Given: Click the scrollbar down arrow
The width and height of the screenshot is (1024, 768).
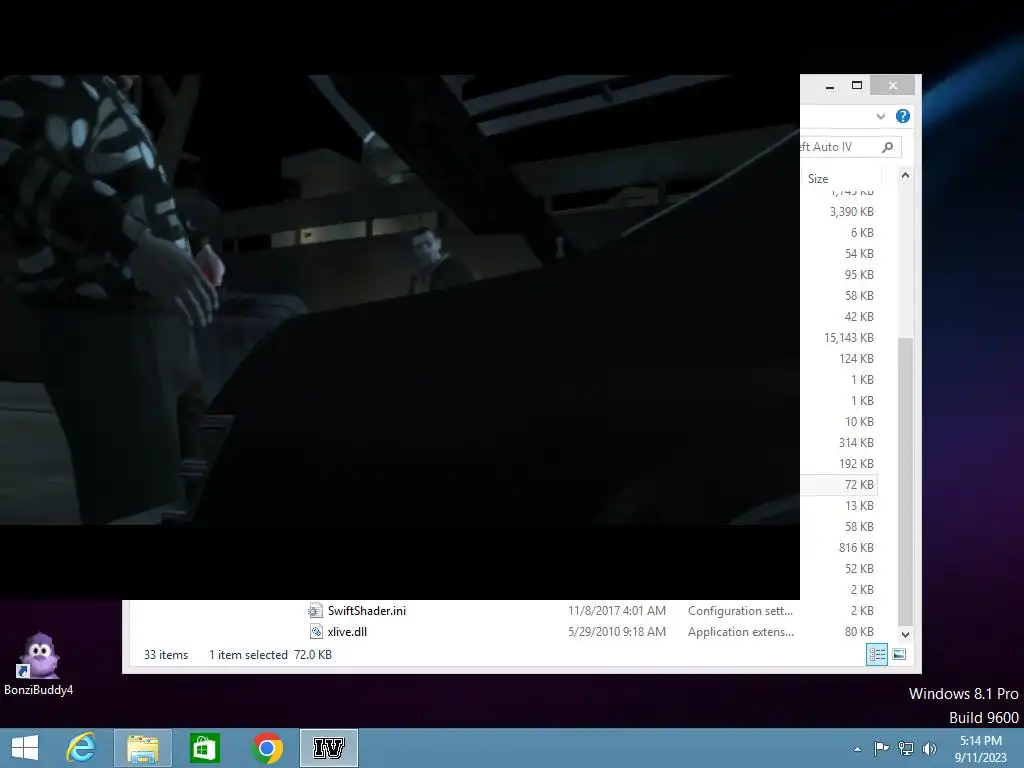Looking at the screenshot, I should (x=905, y=634).
